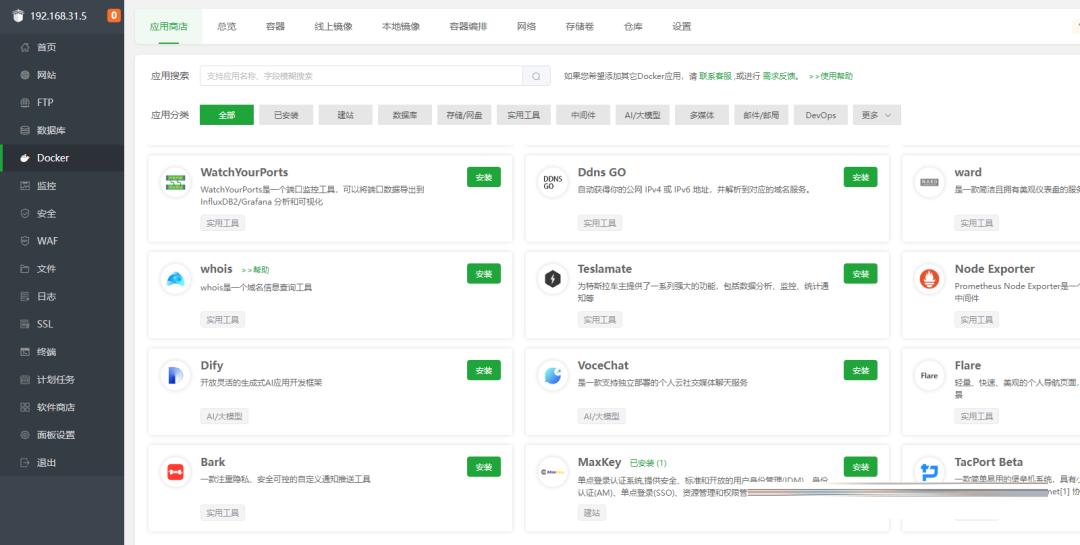The image size is (1080, 545).
Task: Open the 线上镜像 tab
Action: pyautogui.click(x=333, y=27)
